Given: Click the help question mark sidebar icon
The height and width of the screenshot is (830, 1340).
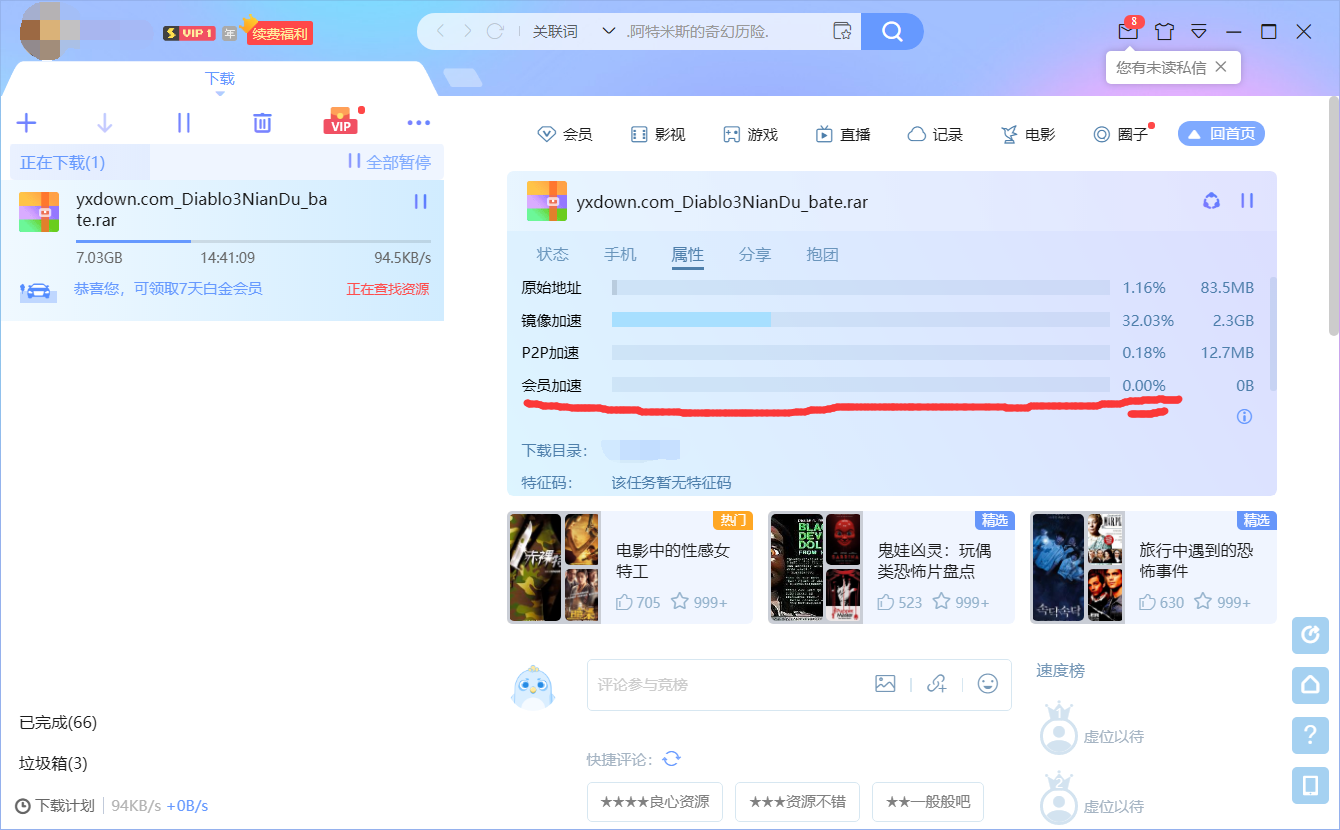Looking at the screenshot, I should point(1310,735).
